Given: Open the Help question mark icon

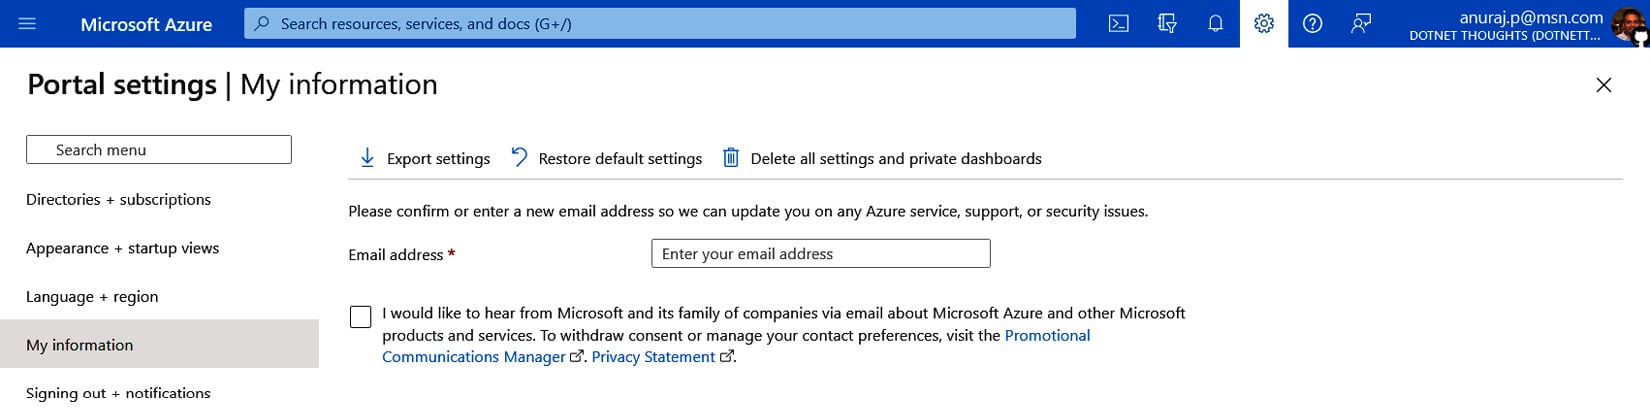Looking at the screenshot, I should pos(1312,23).
